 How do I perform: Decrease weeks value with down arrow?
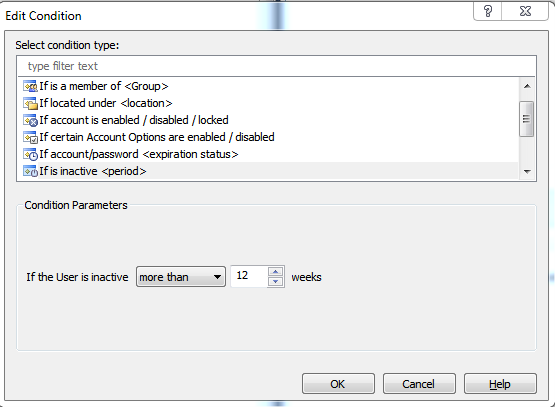point(275,282)
